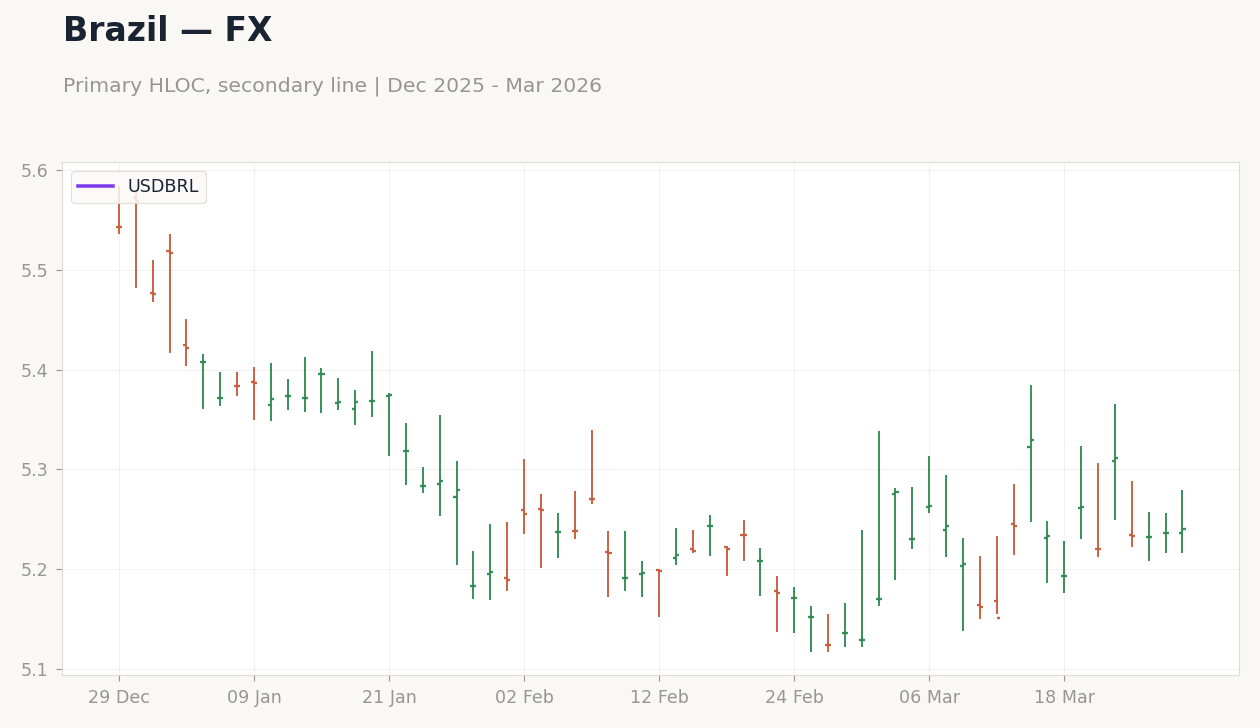This screenshot has width=1260, height=728.
Task: Select the HLOC bar at 06 Mar
Action: pyautogui.click(x=929, y=484)
